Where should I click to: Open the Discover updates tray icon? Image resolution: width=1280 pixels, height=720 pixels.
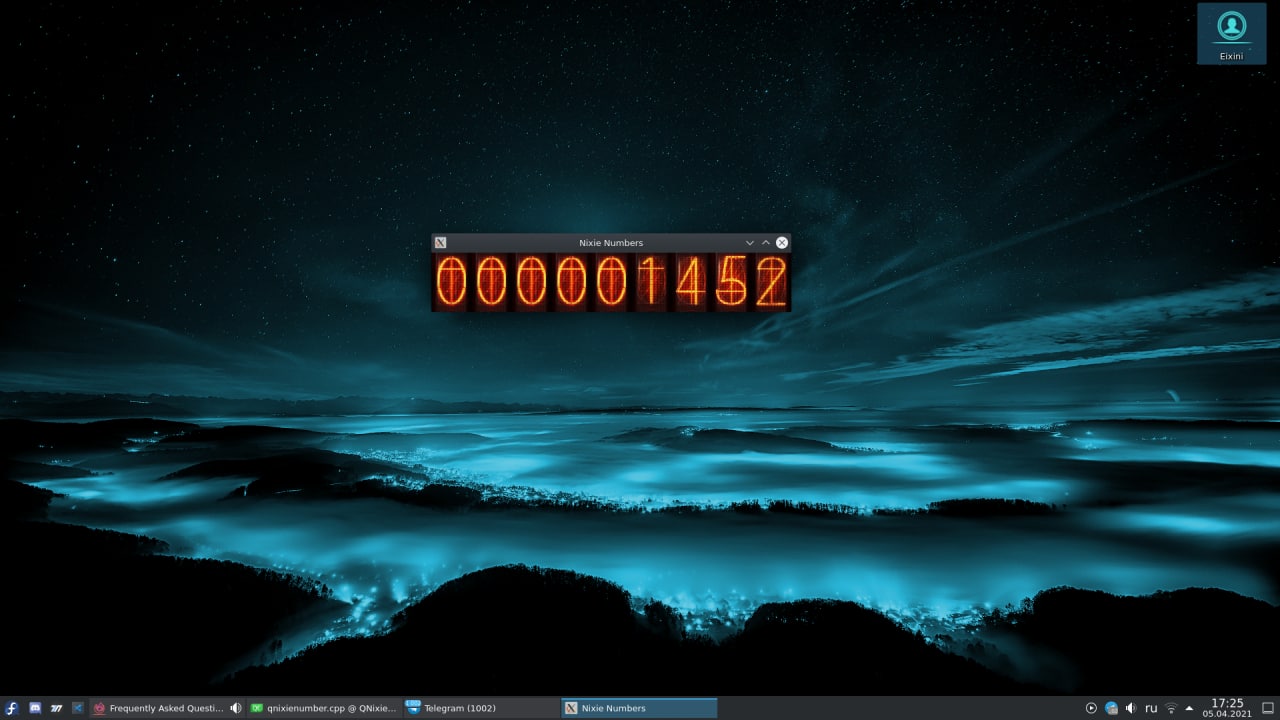(x=1111, y=708)
